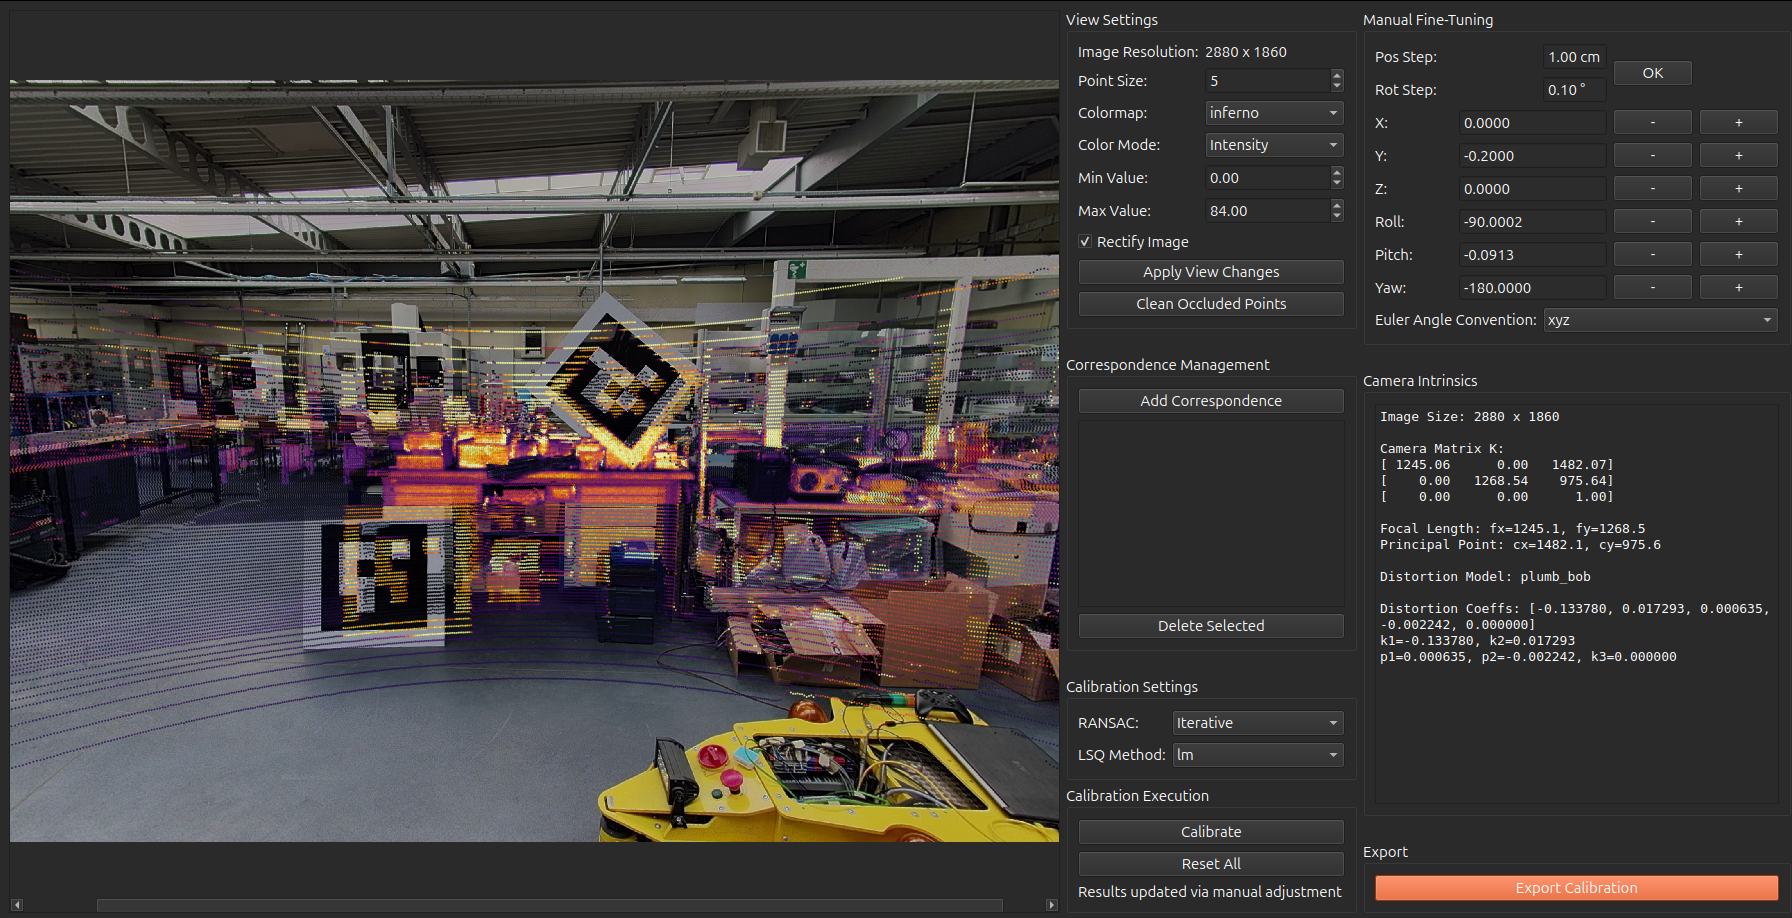Screen dimensions: 1792x918
Task: Decrease Y position with minus button
Action: pos(1652,156)
